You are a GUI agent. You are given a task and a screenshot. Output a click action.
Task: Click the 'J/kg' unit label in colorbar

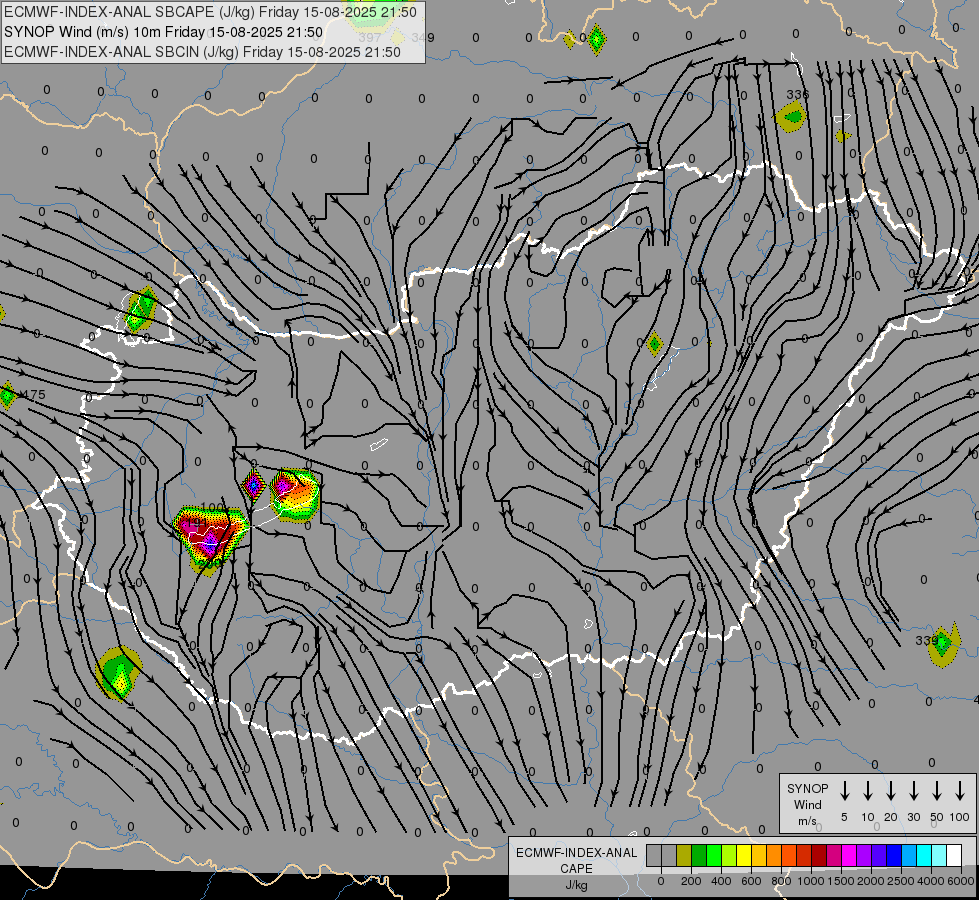pos(576,885)
